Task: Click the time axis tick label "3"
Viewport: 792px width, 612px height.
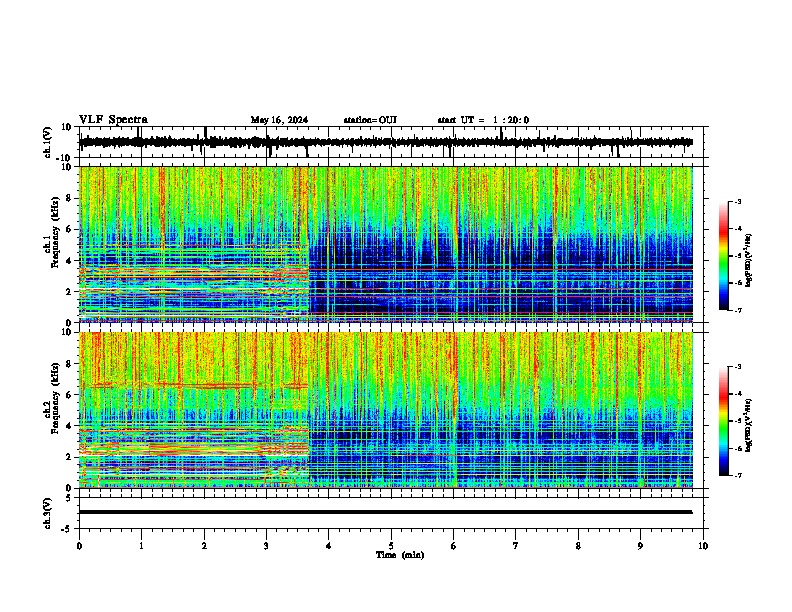Action: click(266, 546)
